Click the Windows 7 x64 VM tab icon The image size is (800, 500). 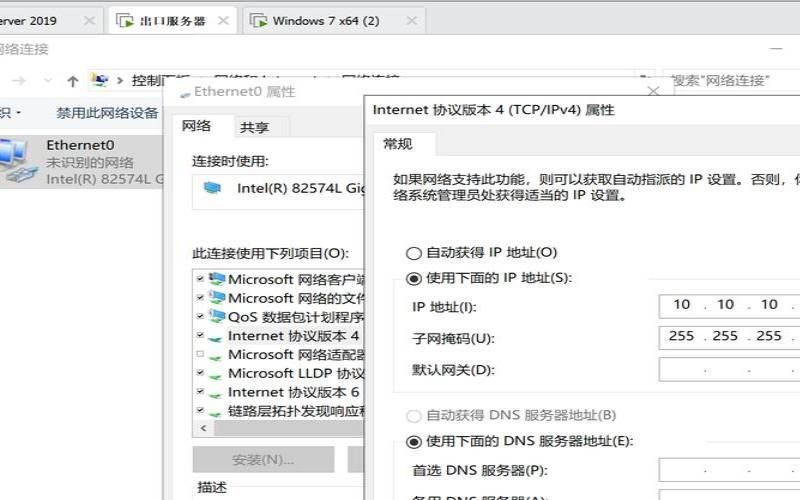pos(259,20)
